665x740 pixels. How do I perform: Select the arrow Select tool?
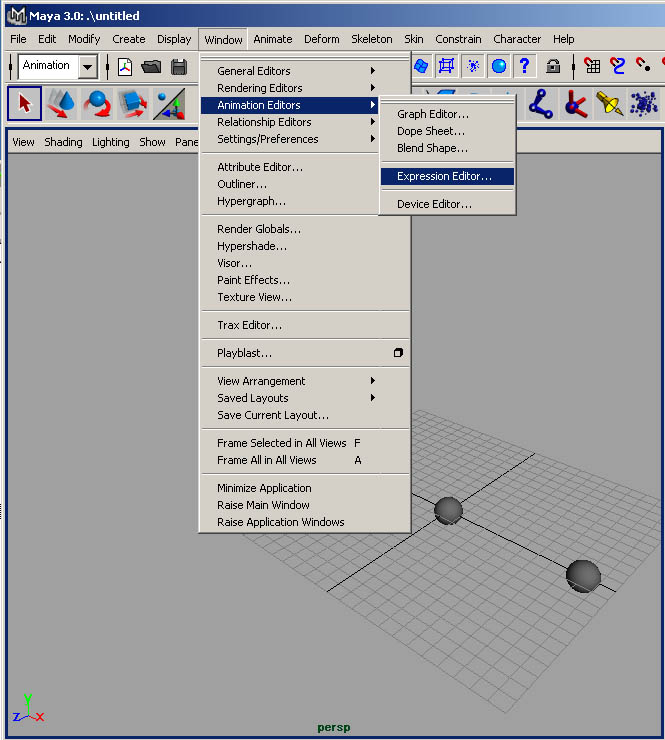point(25,103)
